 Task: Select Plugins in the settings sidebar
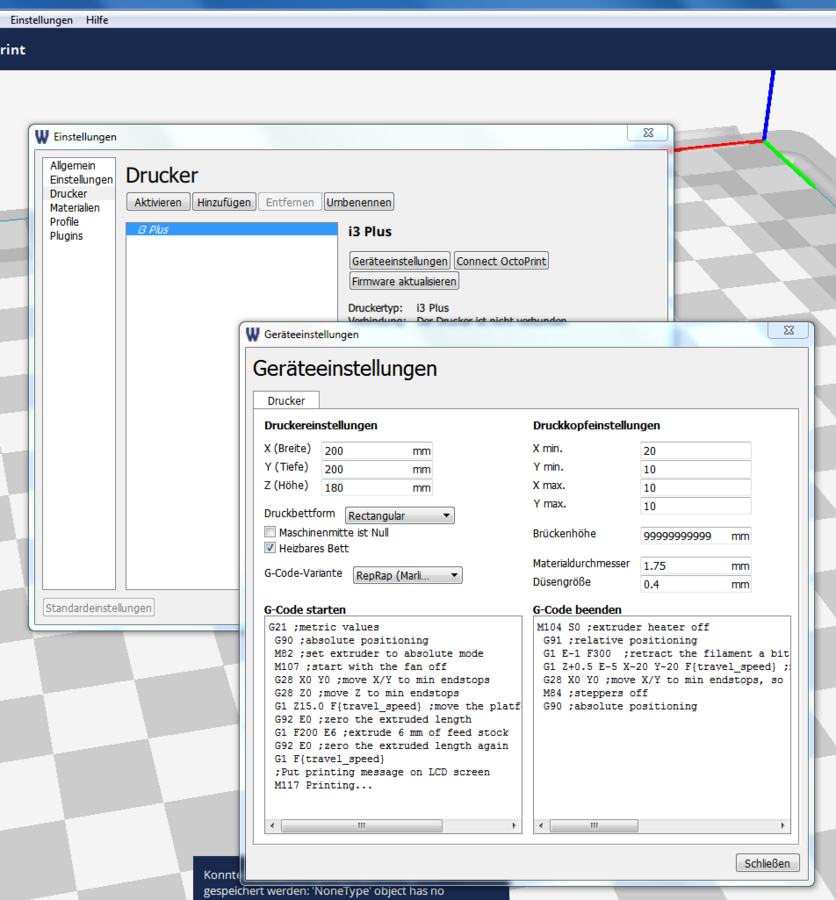(66, 236)
